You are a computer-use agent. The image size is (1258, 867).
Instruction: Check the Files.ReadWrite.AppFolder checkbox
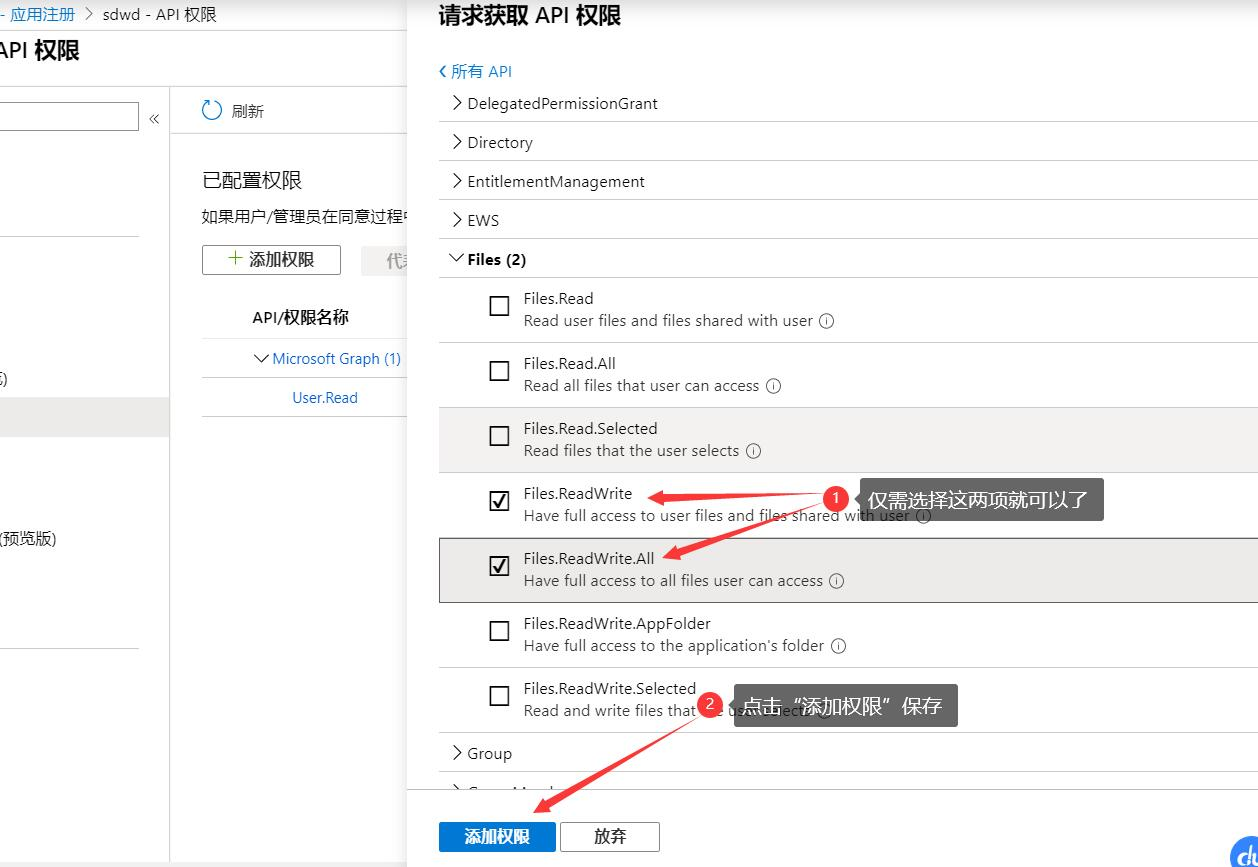point(499,631)
